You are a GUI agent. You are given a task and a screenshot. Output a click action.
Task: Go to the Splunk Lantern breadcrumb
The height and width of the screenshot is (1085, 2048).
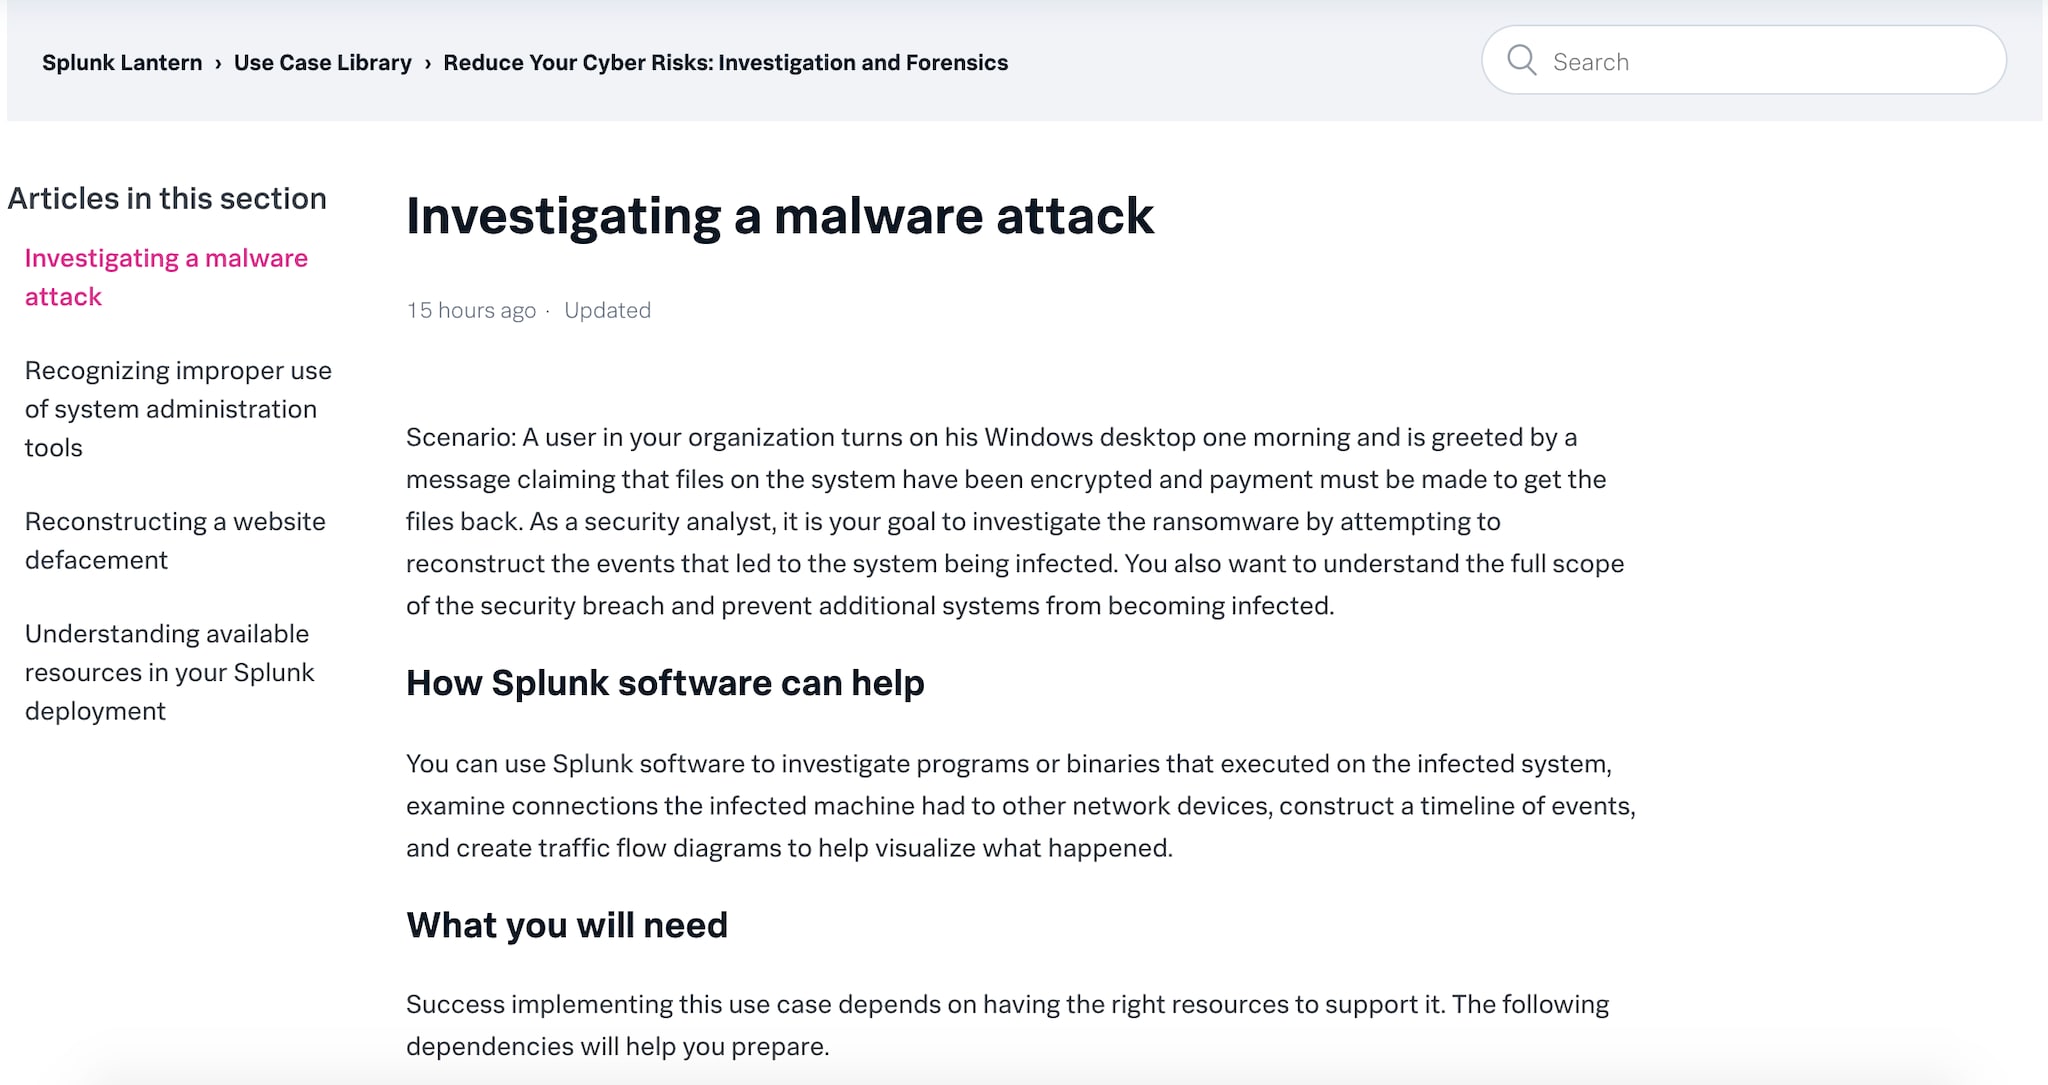point(122,63)
